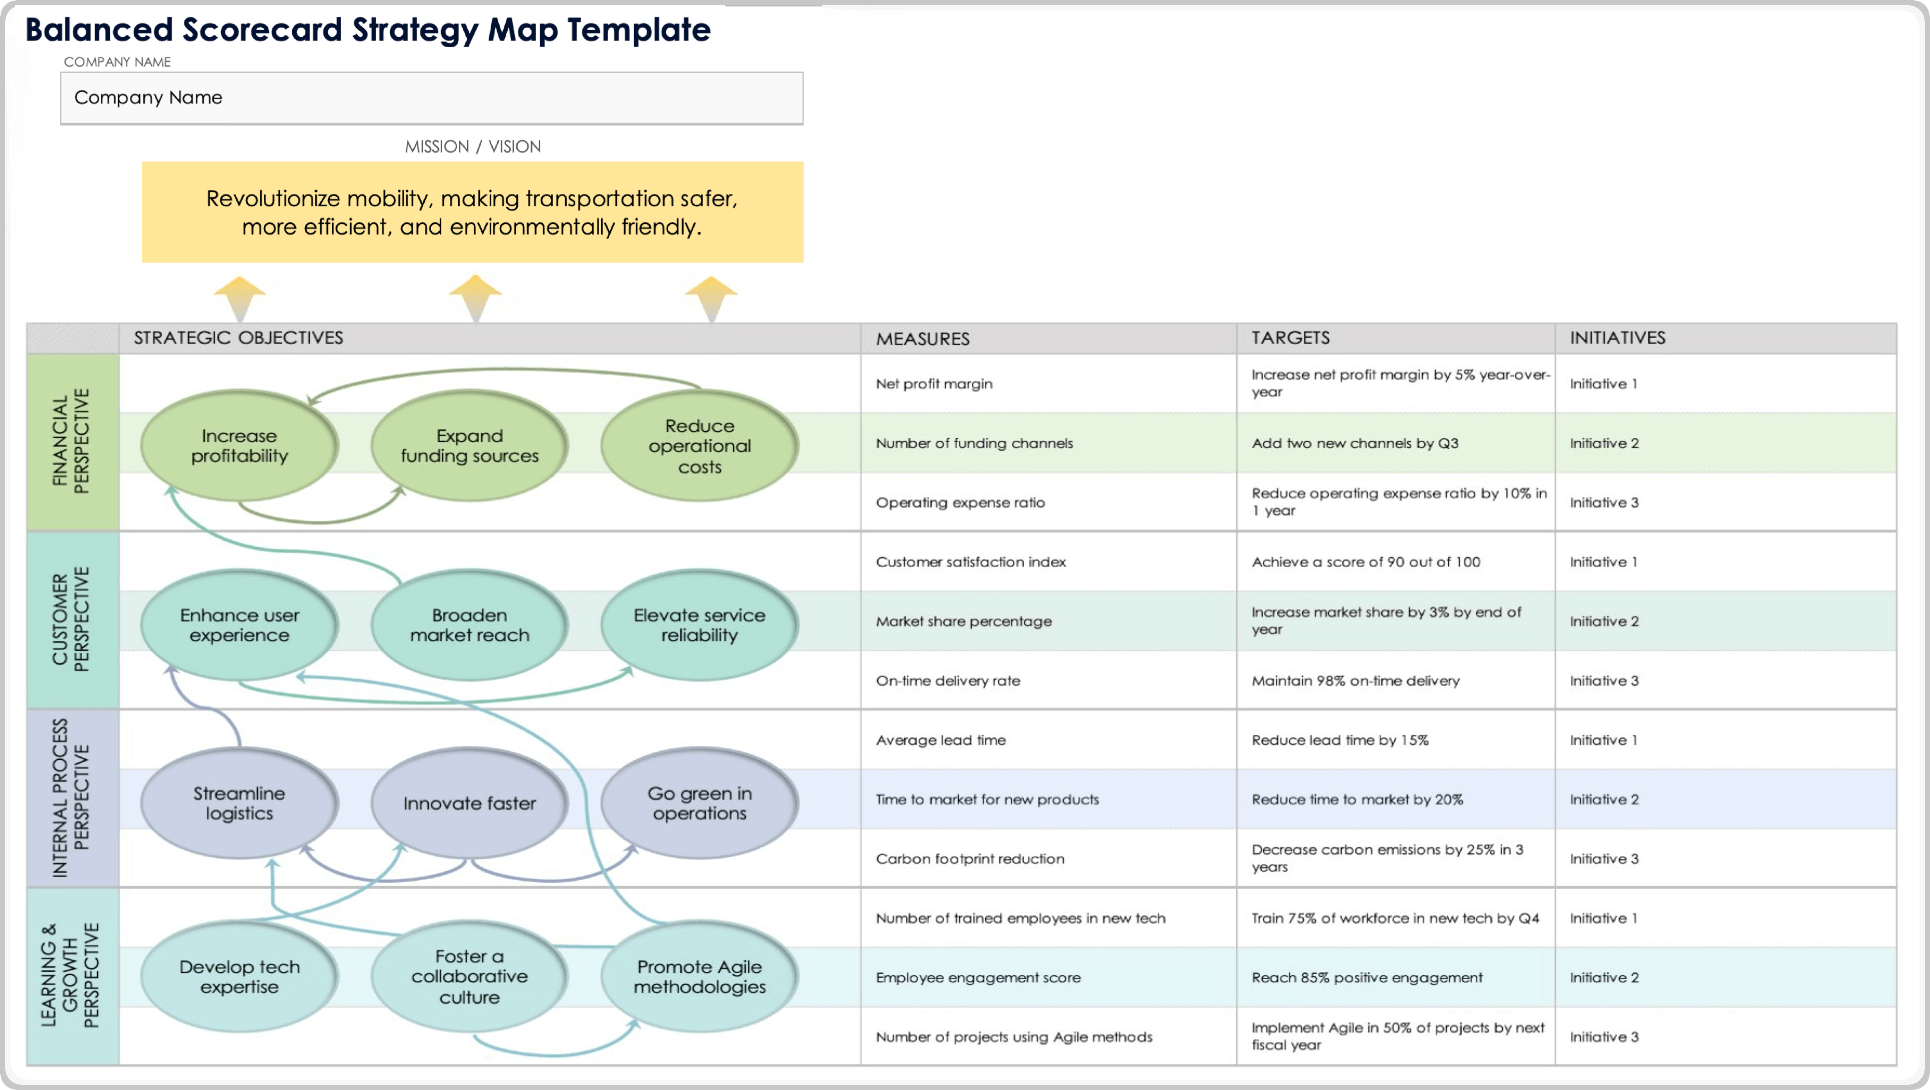Select the Develop tech expertise oval
Viewport: 1930px width, 1090px height.
[x=239, y=977]
